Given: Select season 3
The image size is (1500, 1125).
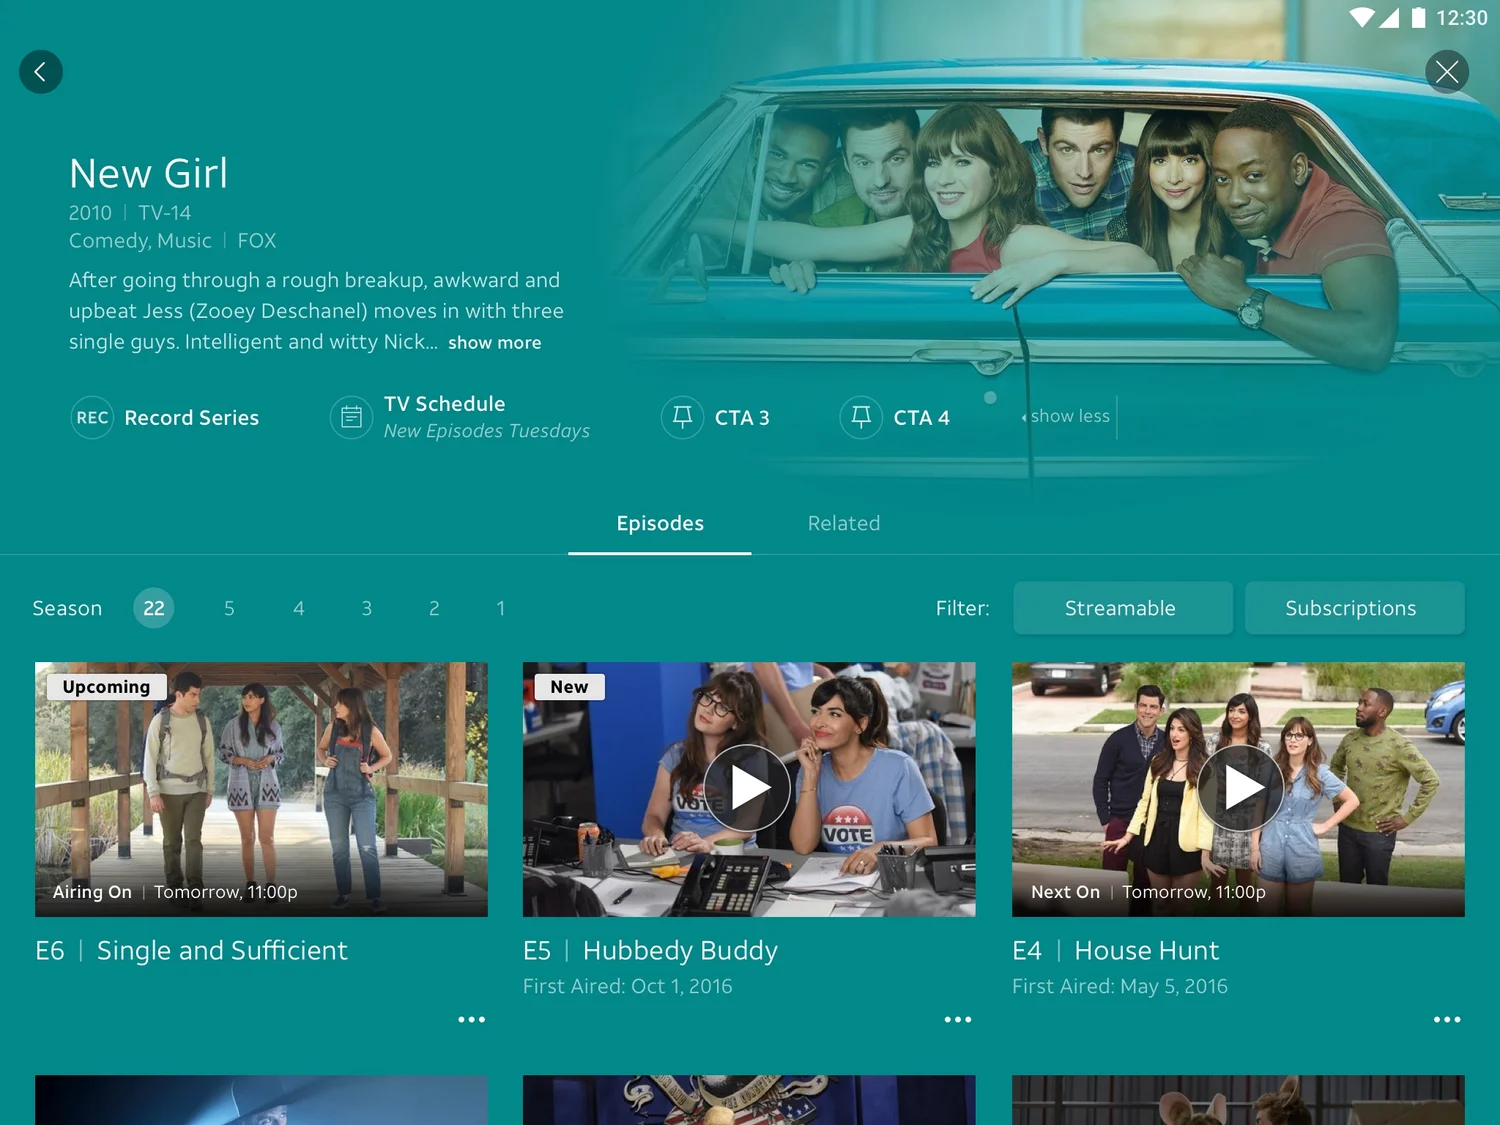Looking at the screenshot, I should pyautogui.click(x=367, y=608).
